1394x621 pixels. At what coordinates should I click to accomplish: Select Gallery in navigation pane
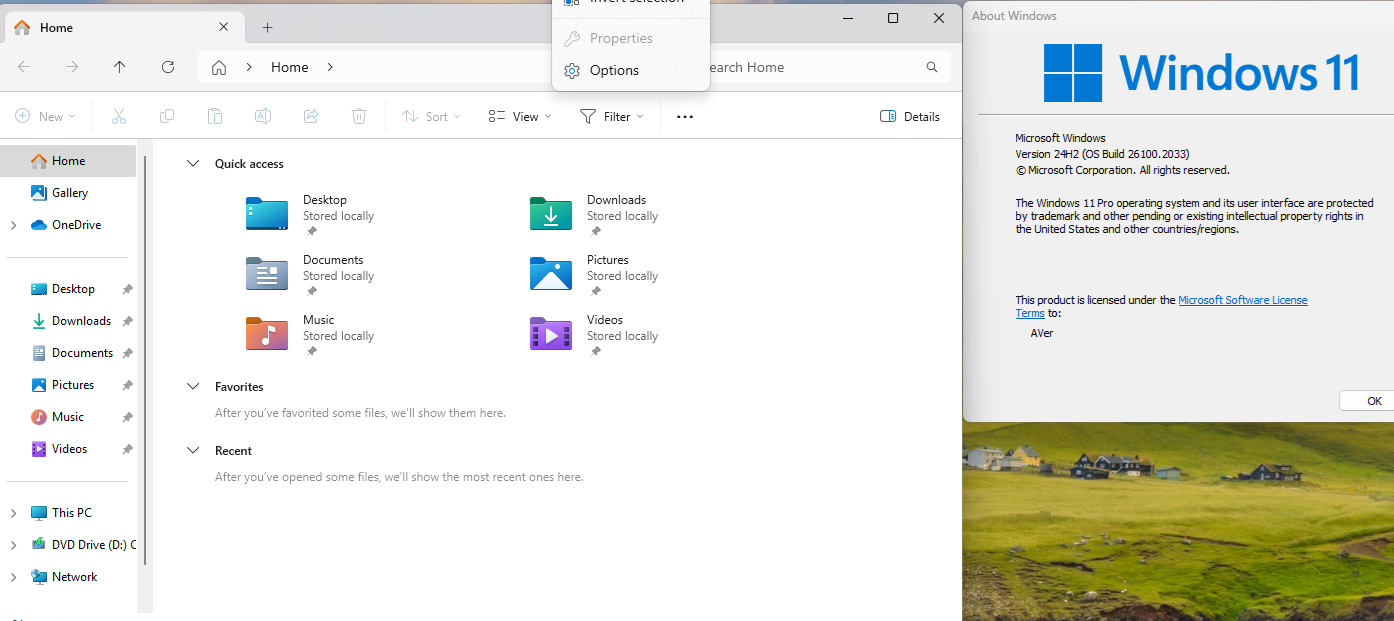(69, 193)
